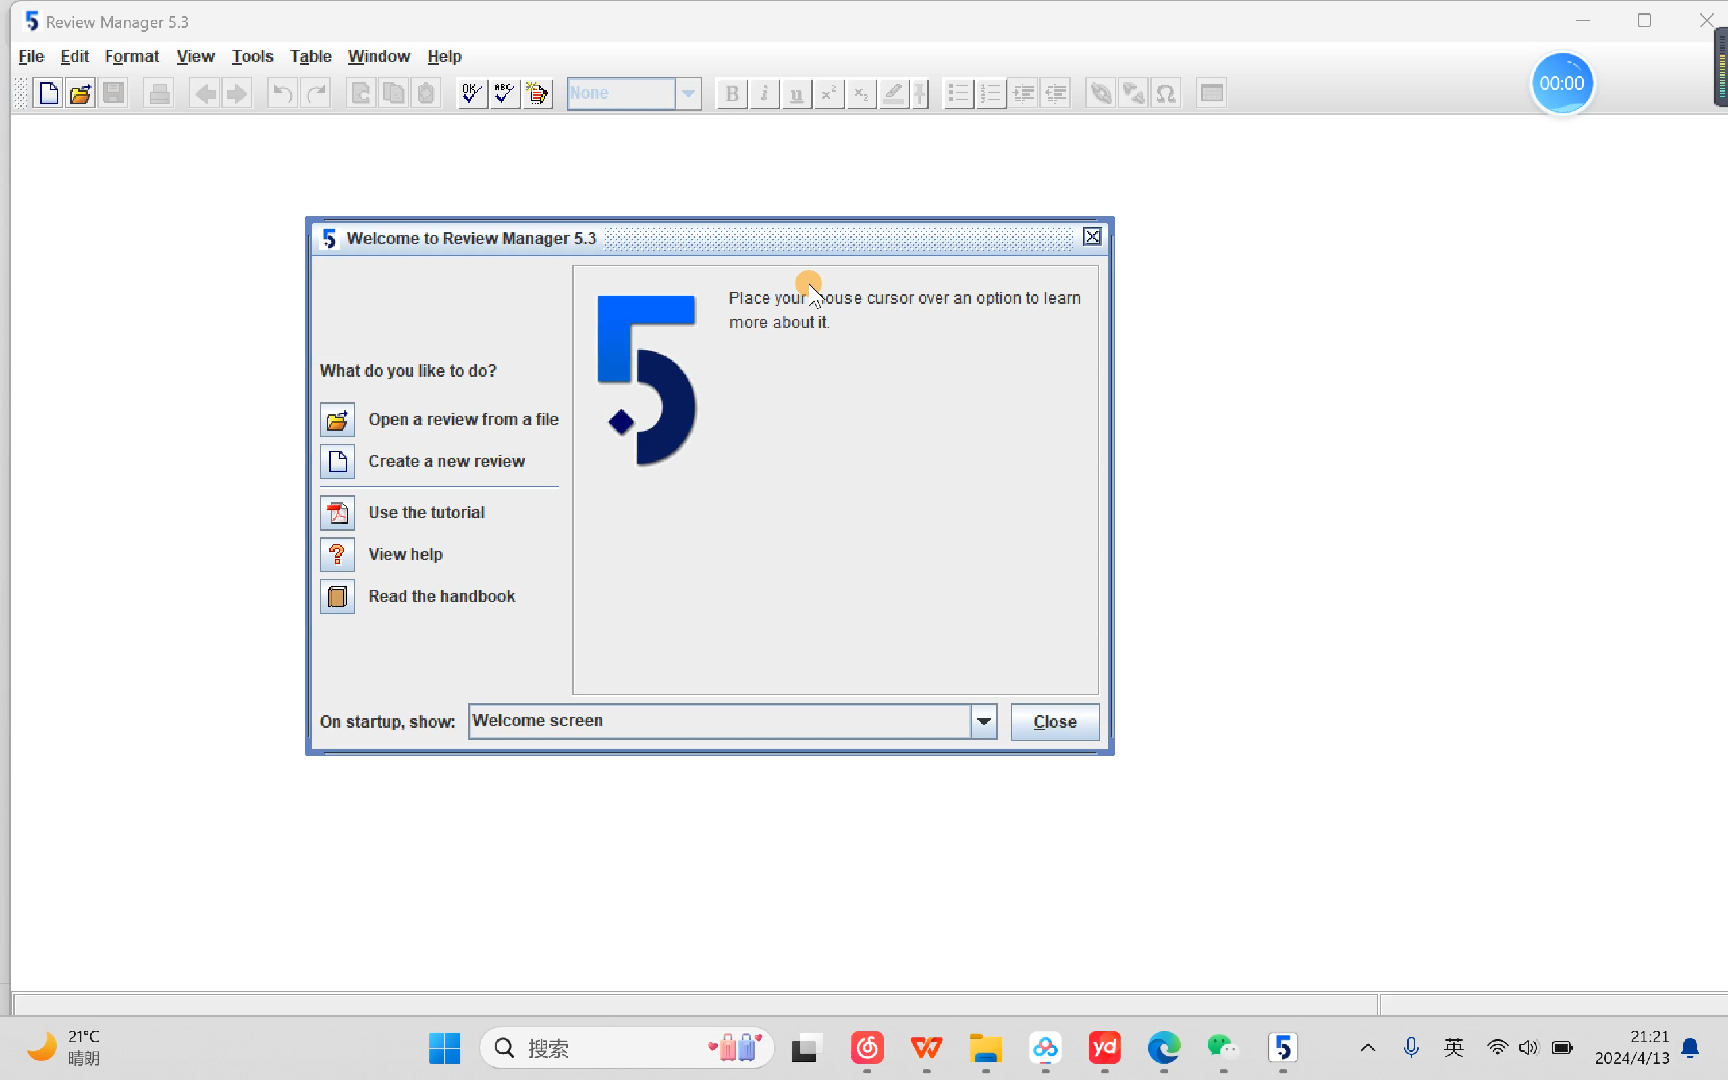Viewport: 1728px width, 1080px height.
Task: Open the Help menu
Action: [445, 56]
